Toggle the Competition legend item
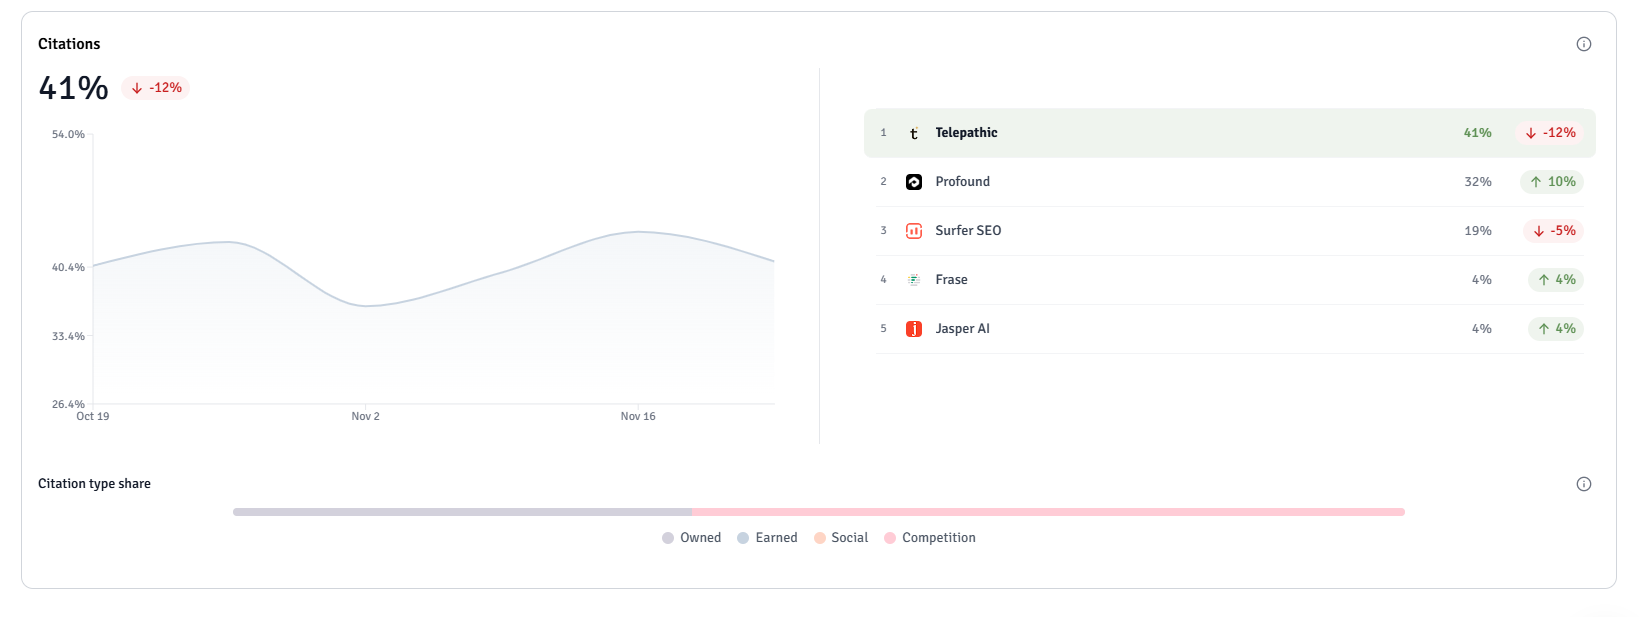This screenshot has width=1639, height=617. tap(930, 538)
